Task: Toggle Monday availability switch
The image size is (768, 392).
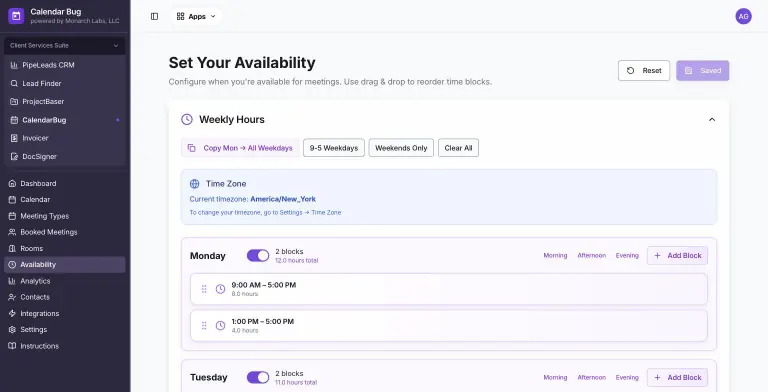Action: point(258,255)
